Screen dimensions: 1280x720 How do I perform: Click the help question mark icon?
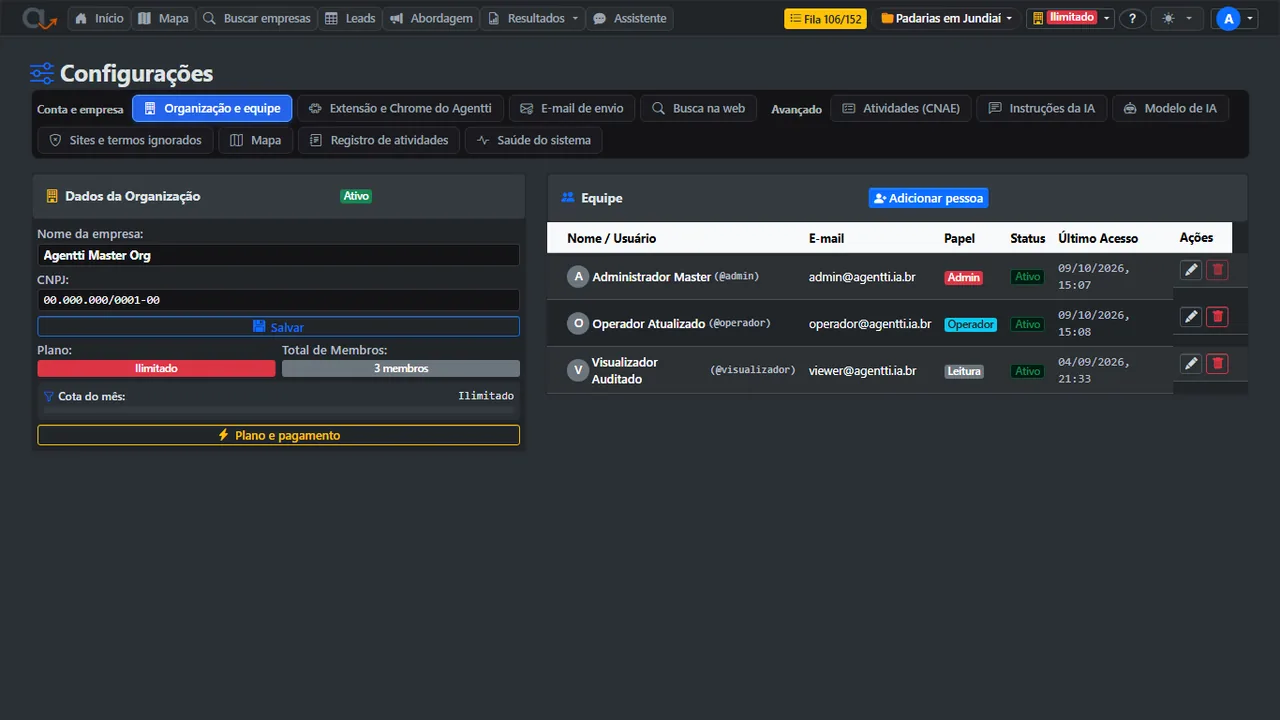(1132, 18)
